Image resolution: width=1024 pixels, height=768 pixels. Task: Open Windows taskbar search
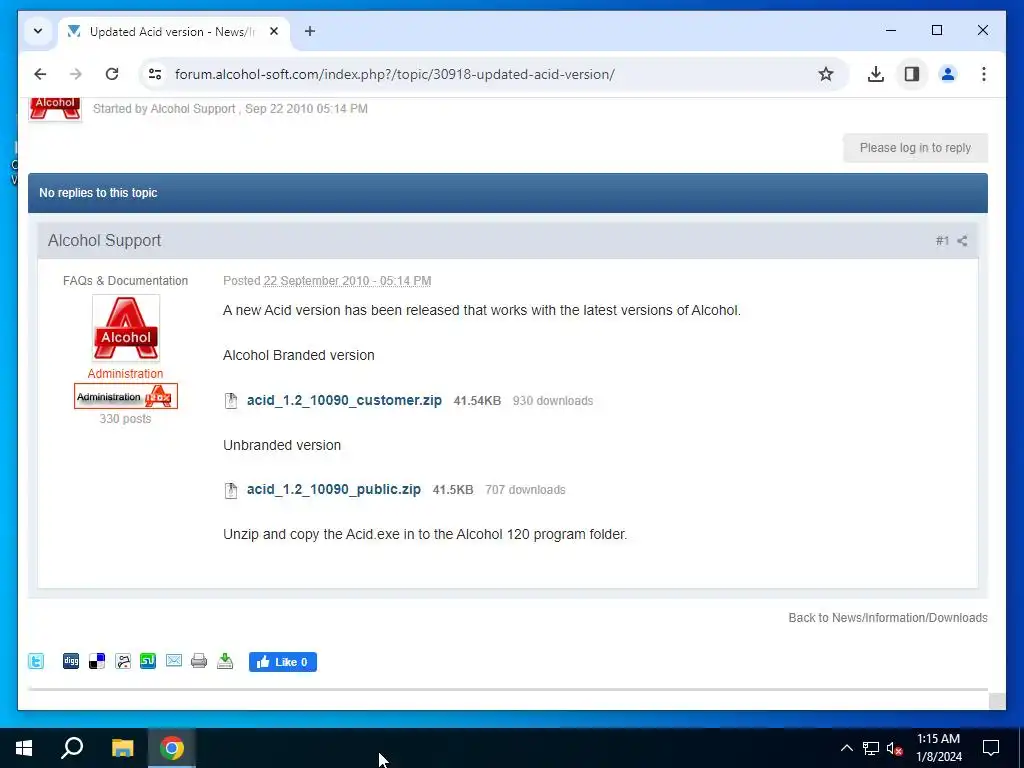point(72,748)
